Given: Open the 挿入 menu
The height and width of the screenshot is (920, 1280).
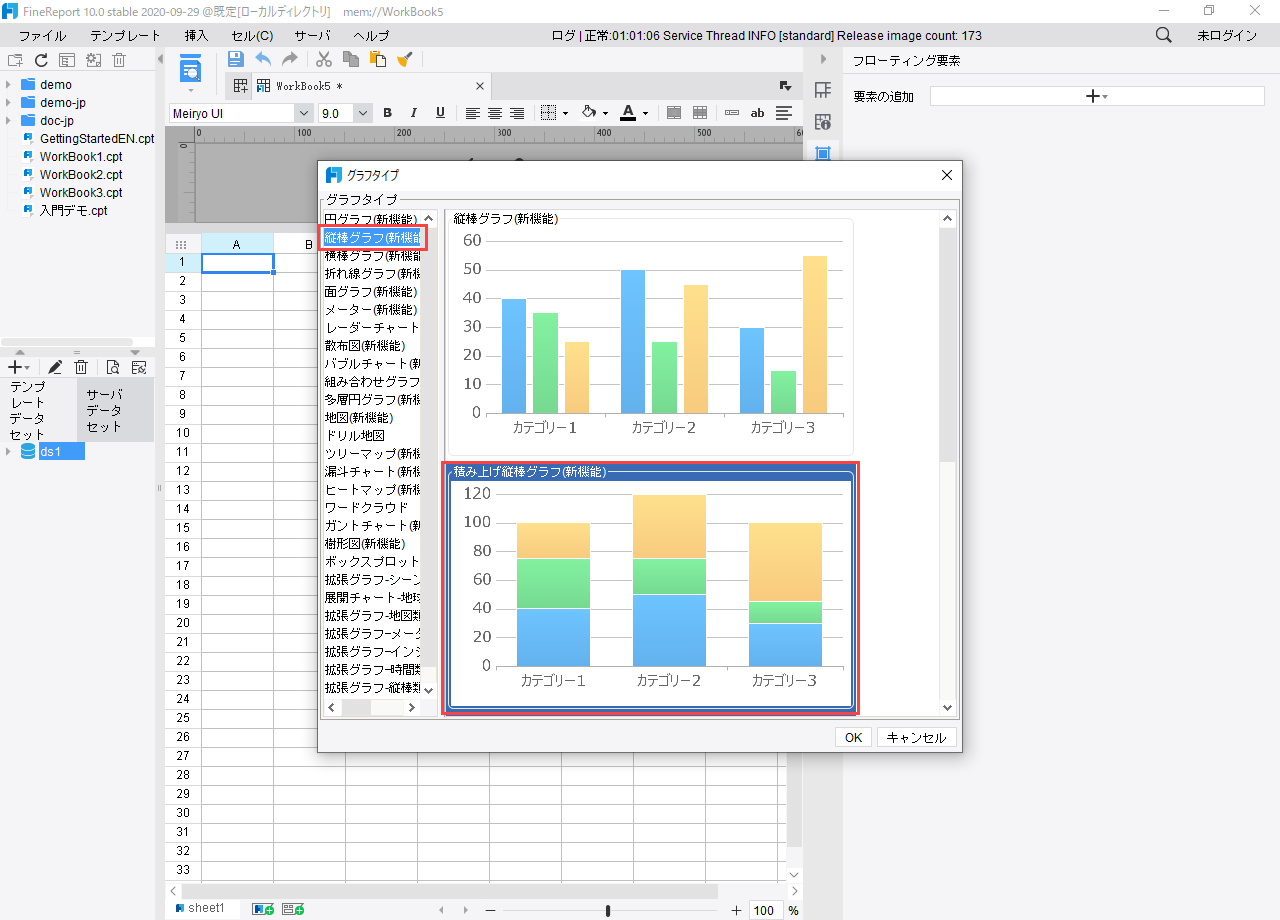Looking at the screenshot, I should pos(196,35).
